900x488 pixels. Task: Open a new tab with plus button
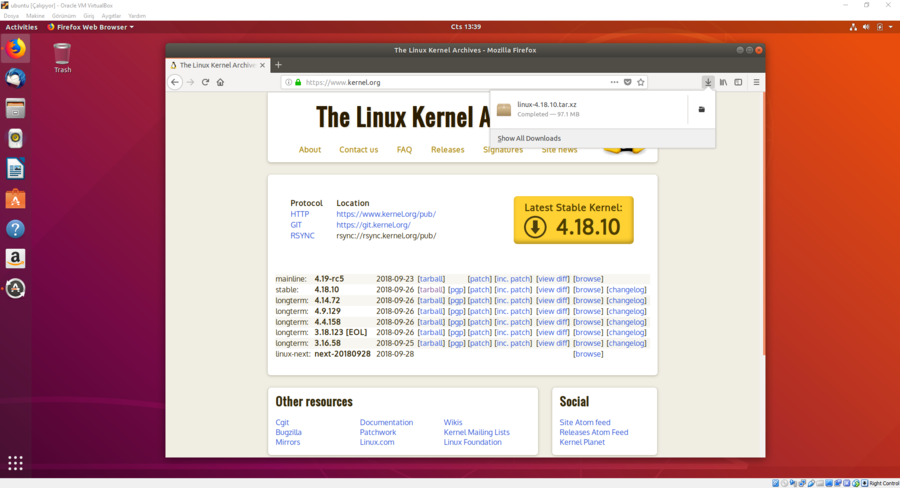pyautogui.click(x=278, y=65)
